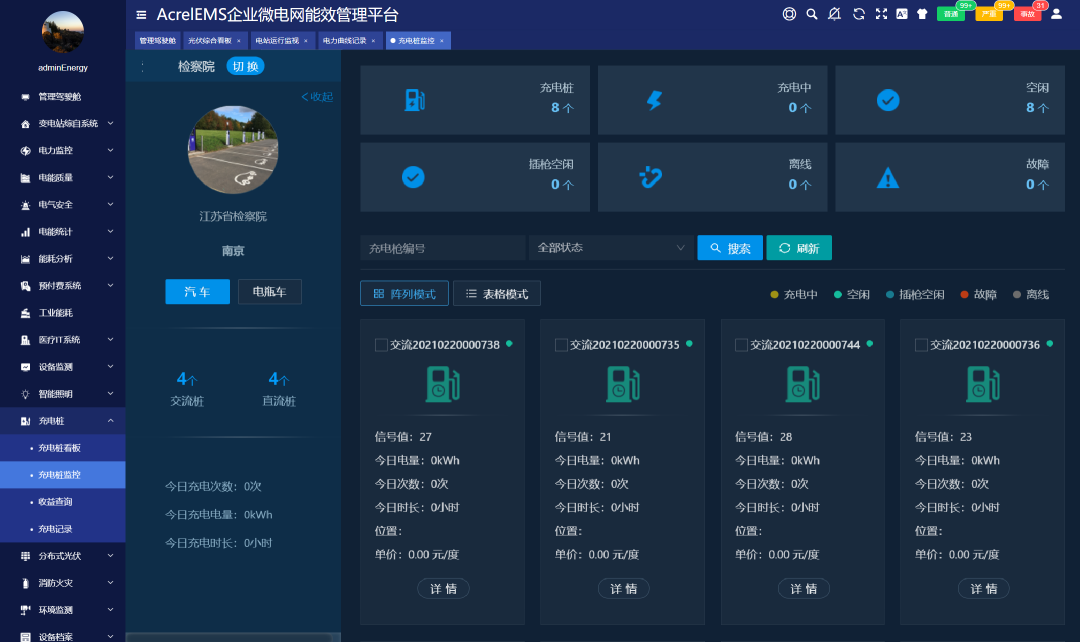1080x642 pixels.
Task: Click the charging gun number input field
Action: tap(442, 247)
